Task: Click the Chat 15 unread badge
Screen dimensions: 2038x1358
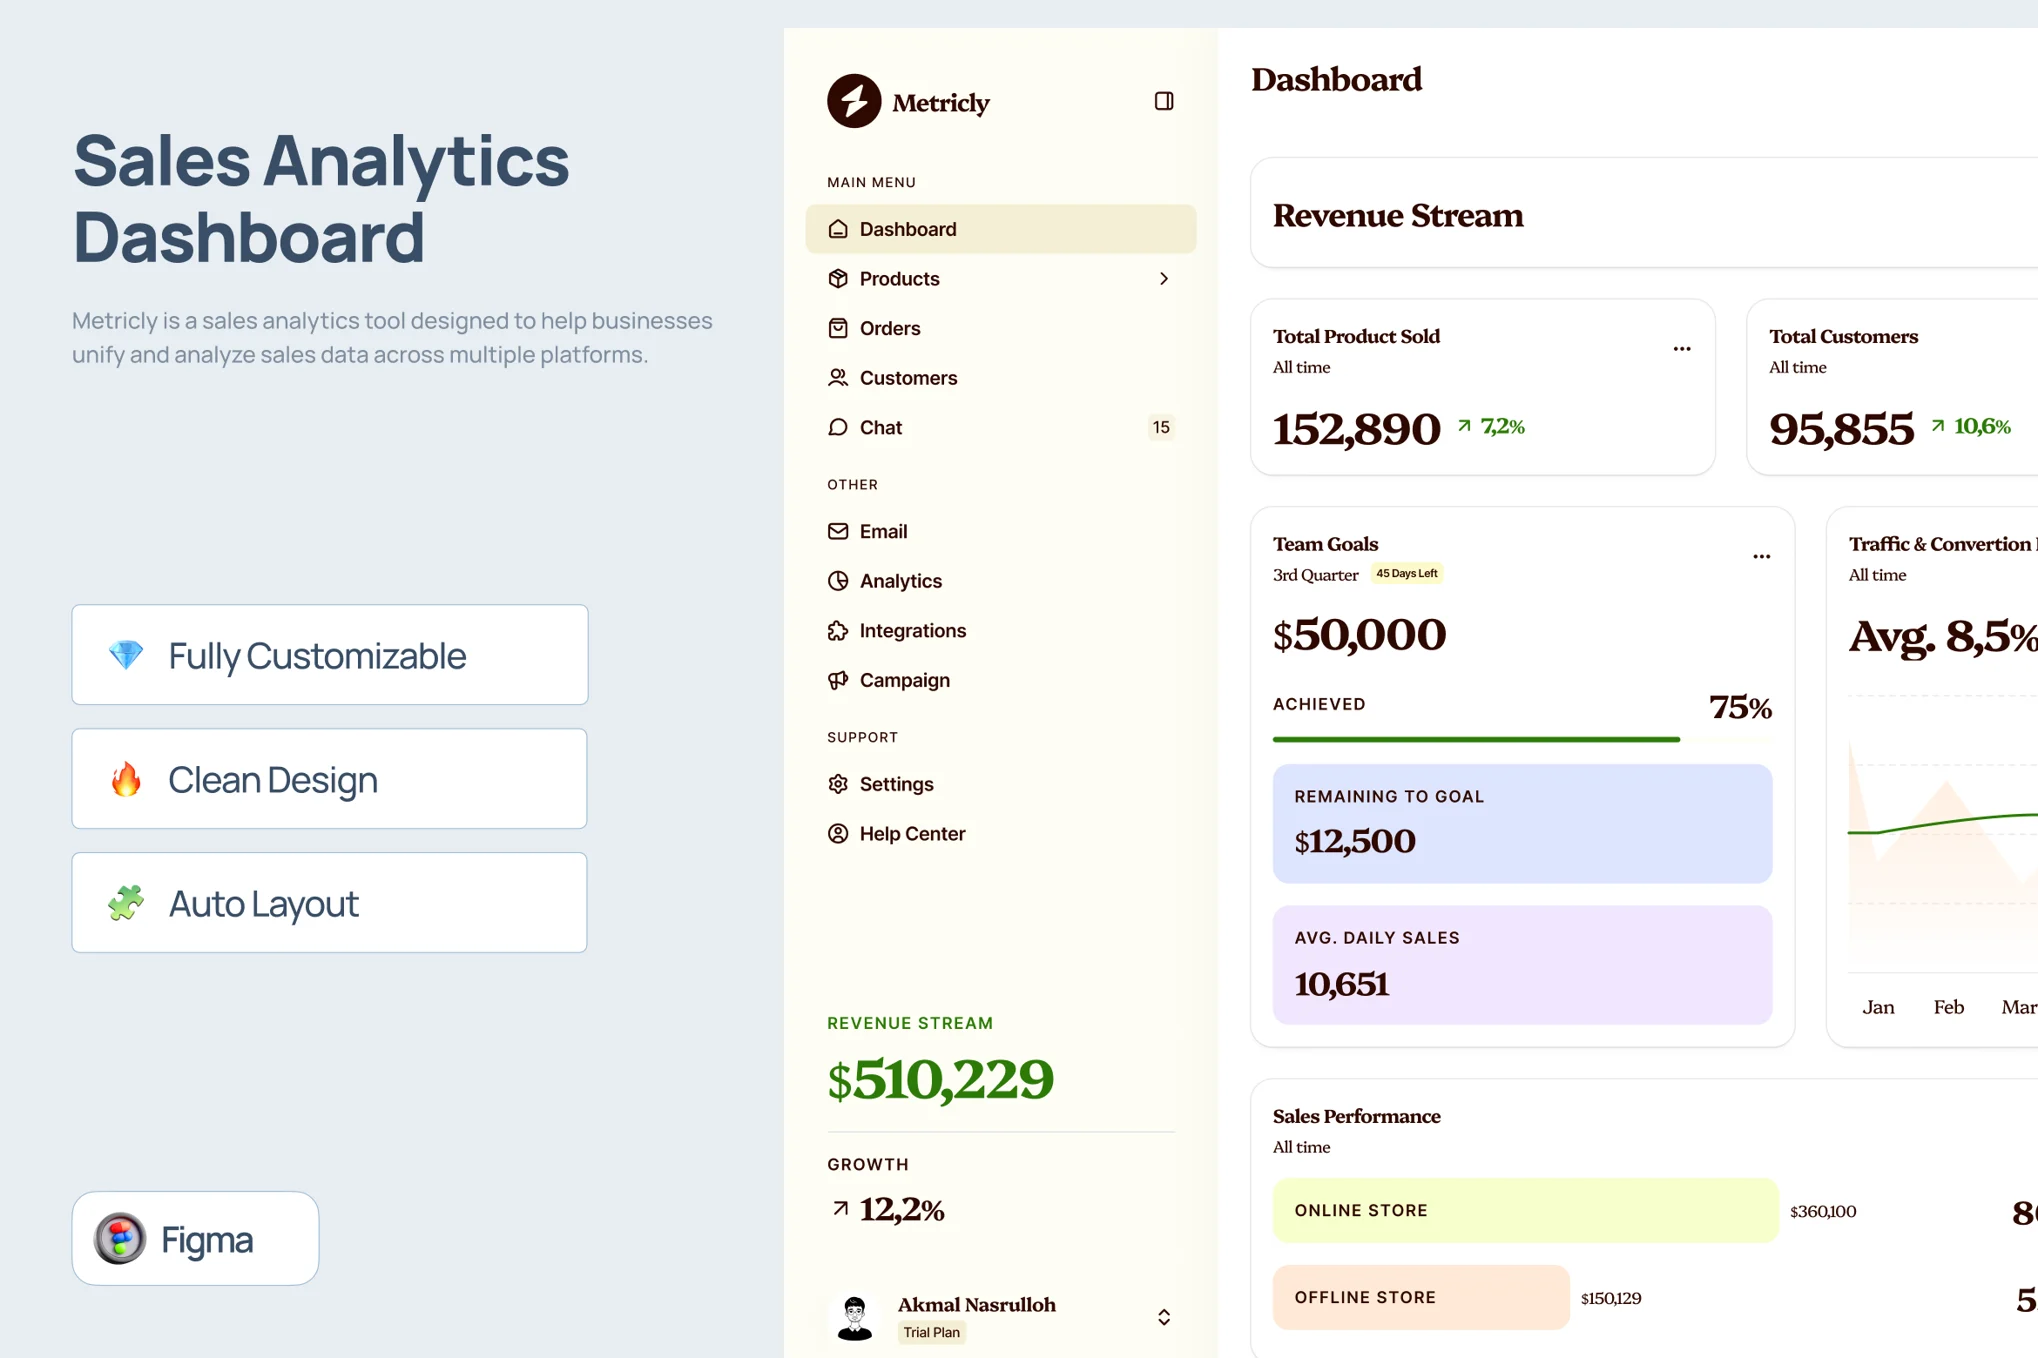Action: pyautogui.click(x=1160, y=428)
